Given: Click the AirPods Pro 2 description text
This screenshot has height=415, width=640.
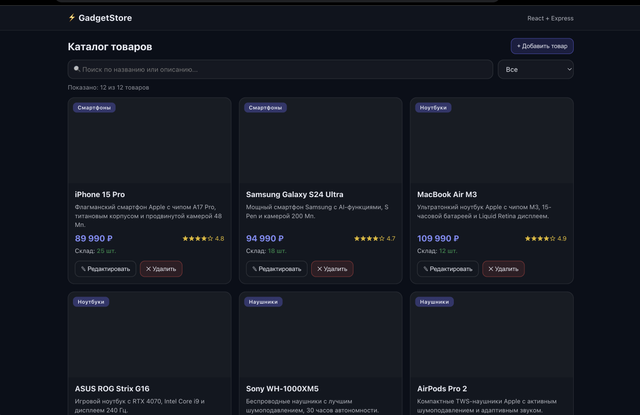Looking at the screenshot, I should (x=487, y=406).
